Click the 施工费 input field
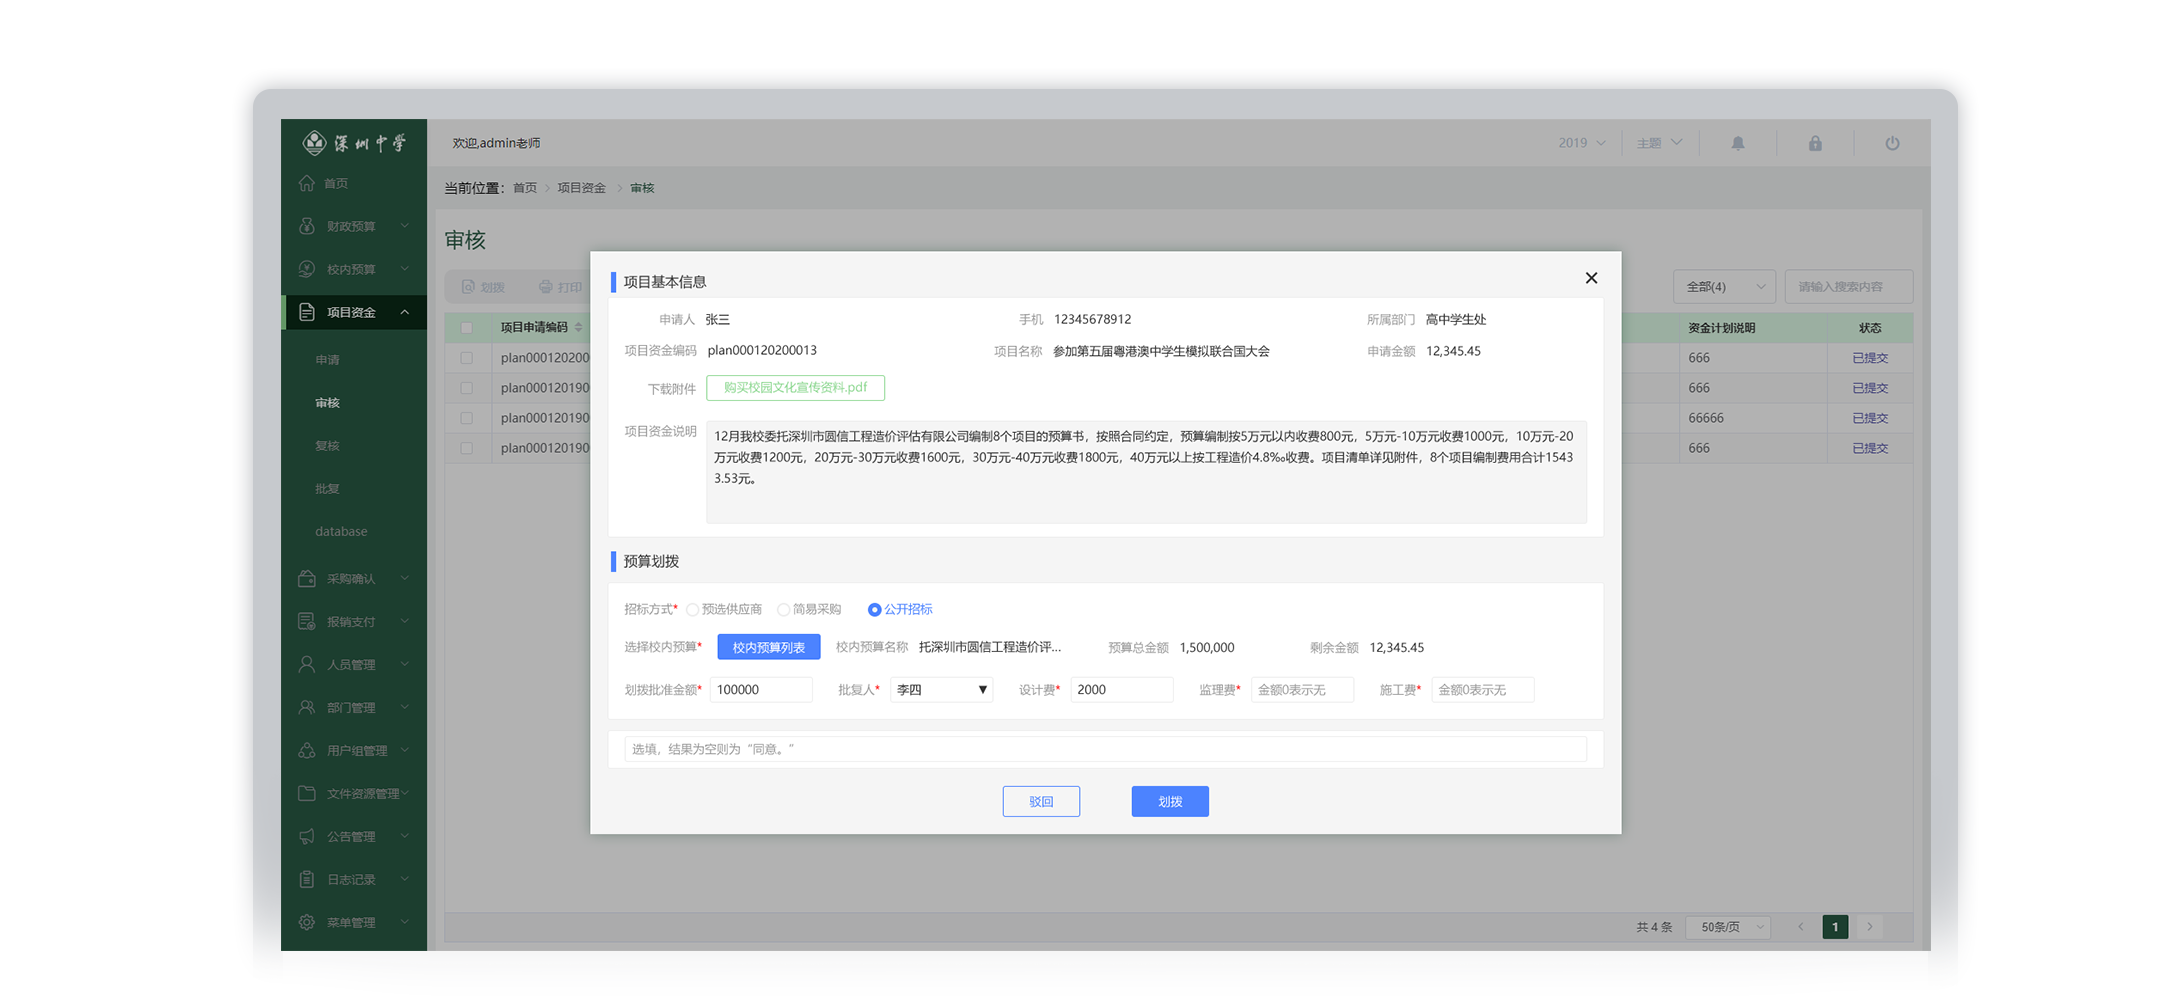 click(1482, 690)
